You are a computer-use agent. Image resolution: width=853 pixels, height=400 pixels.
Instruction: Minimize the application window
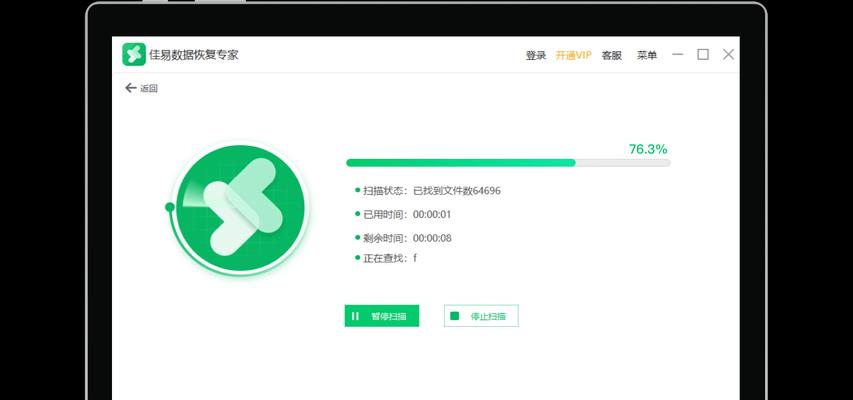(x=677, y=54)
